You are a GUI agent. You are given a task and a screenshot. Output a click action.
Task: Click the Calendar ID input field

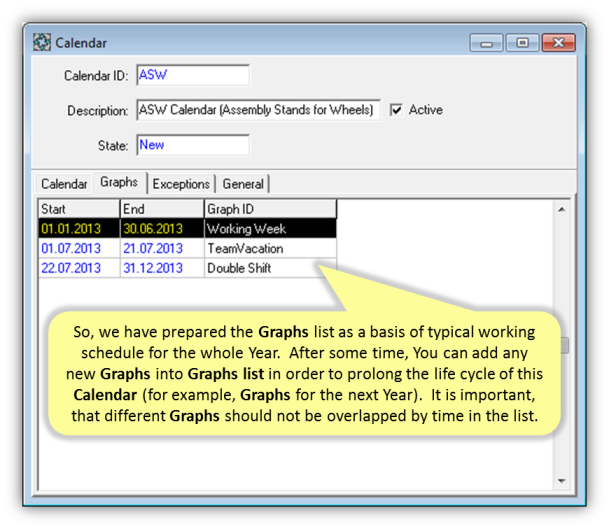(x=193, y=75)
